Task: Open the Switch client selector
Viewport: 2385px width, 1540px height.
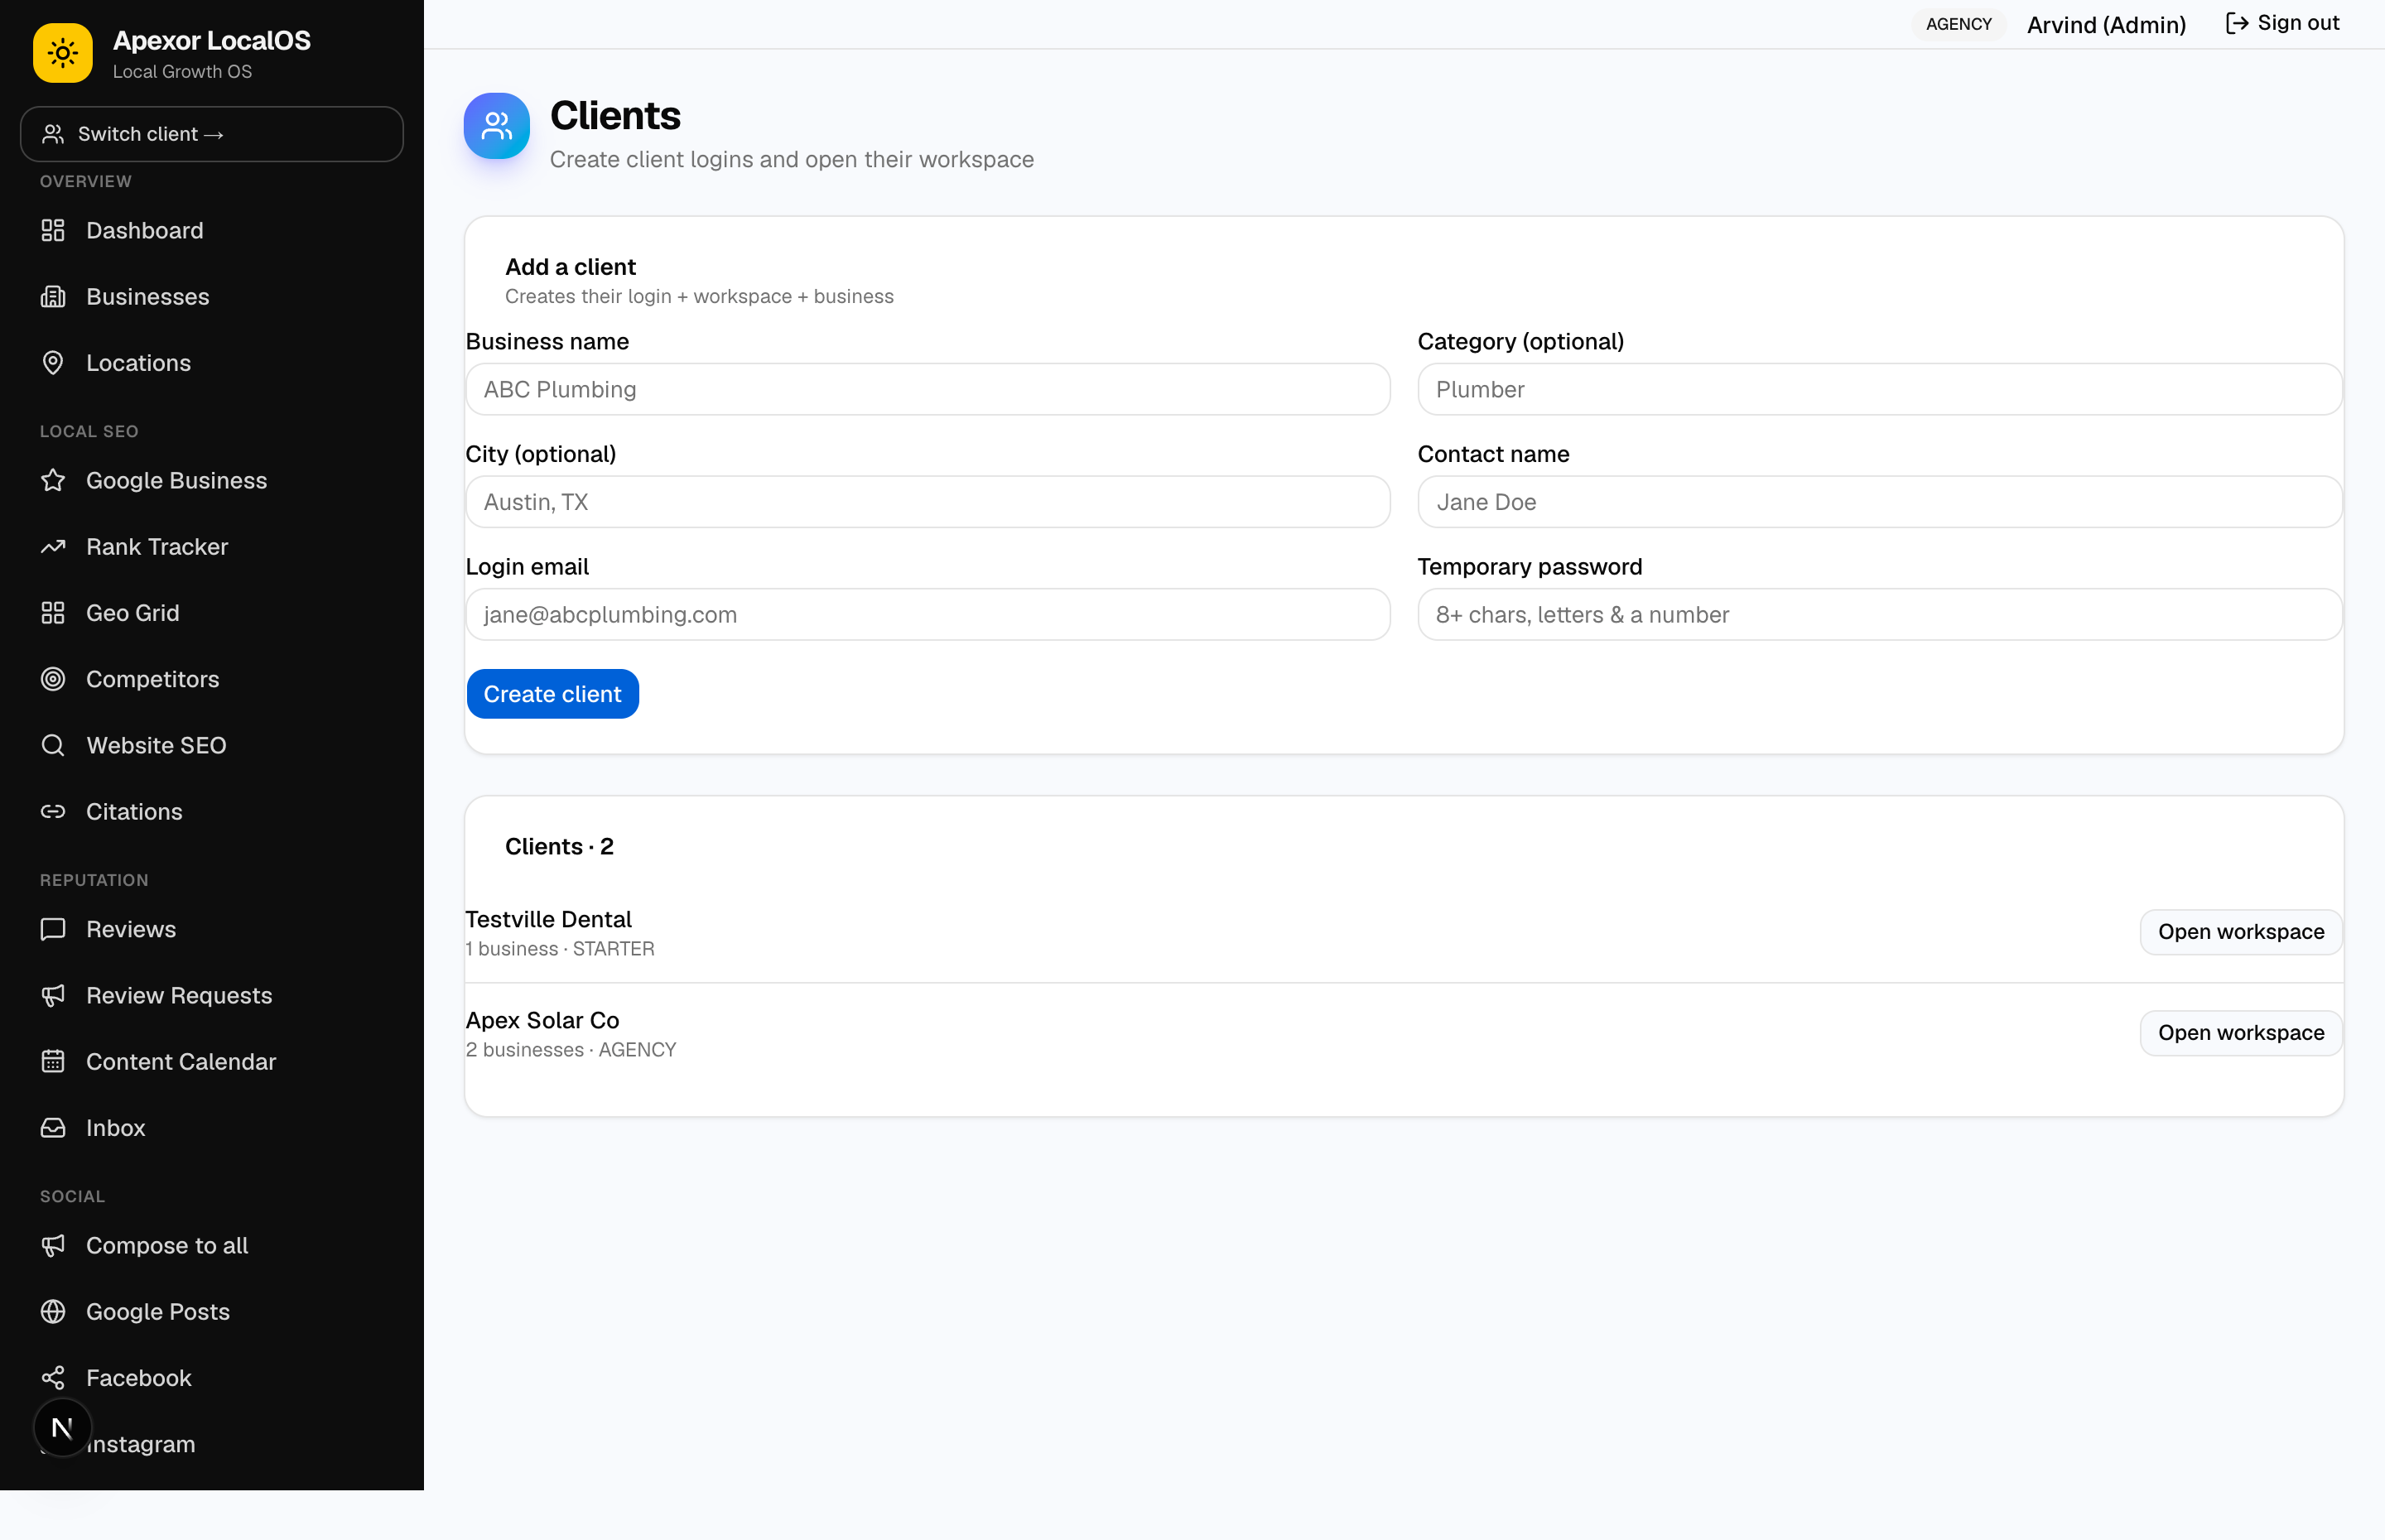Action: click(x=212, y=134)
